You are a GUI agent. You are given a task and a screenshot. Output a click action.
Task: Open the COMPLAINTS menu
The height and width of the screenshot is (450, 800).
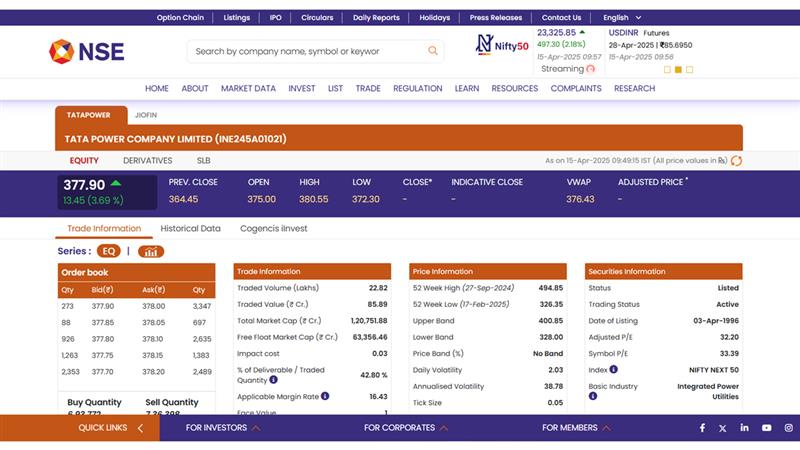click(576, 88)
